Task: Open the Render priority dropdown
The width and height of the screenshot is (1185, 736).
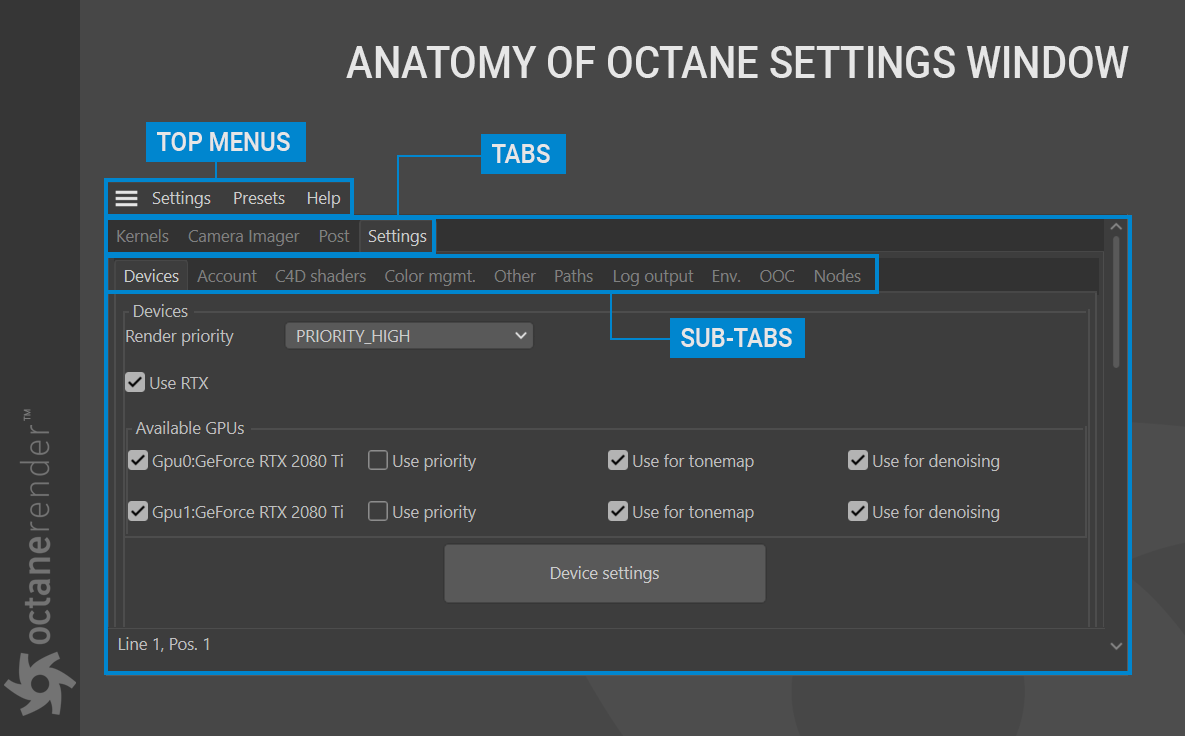Action: (409, 336)
